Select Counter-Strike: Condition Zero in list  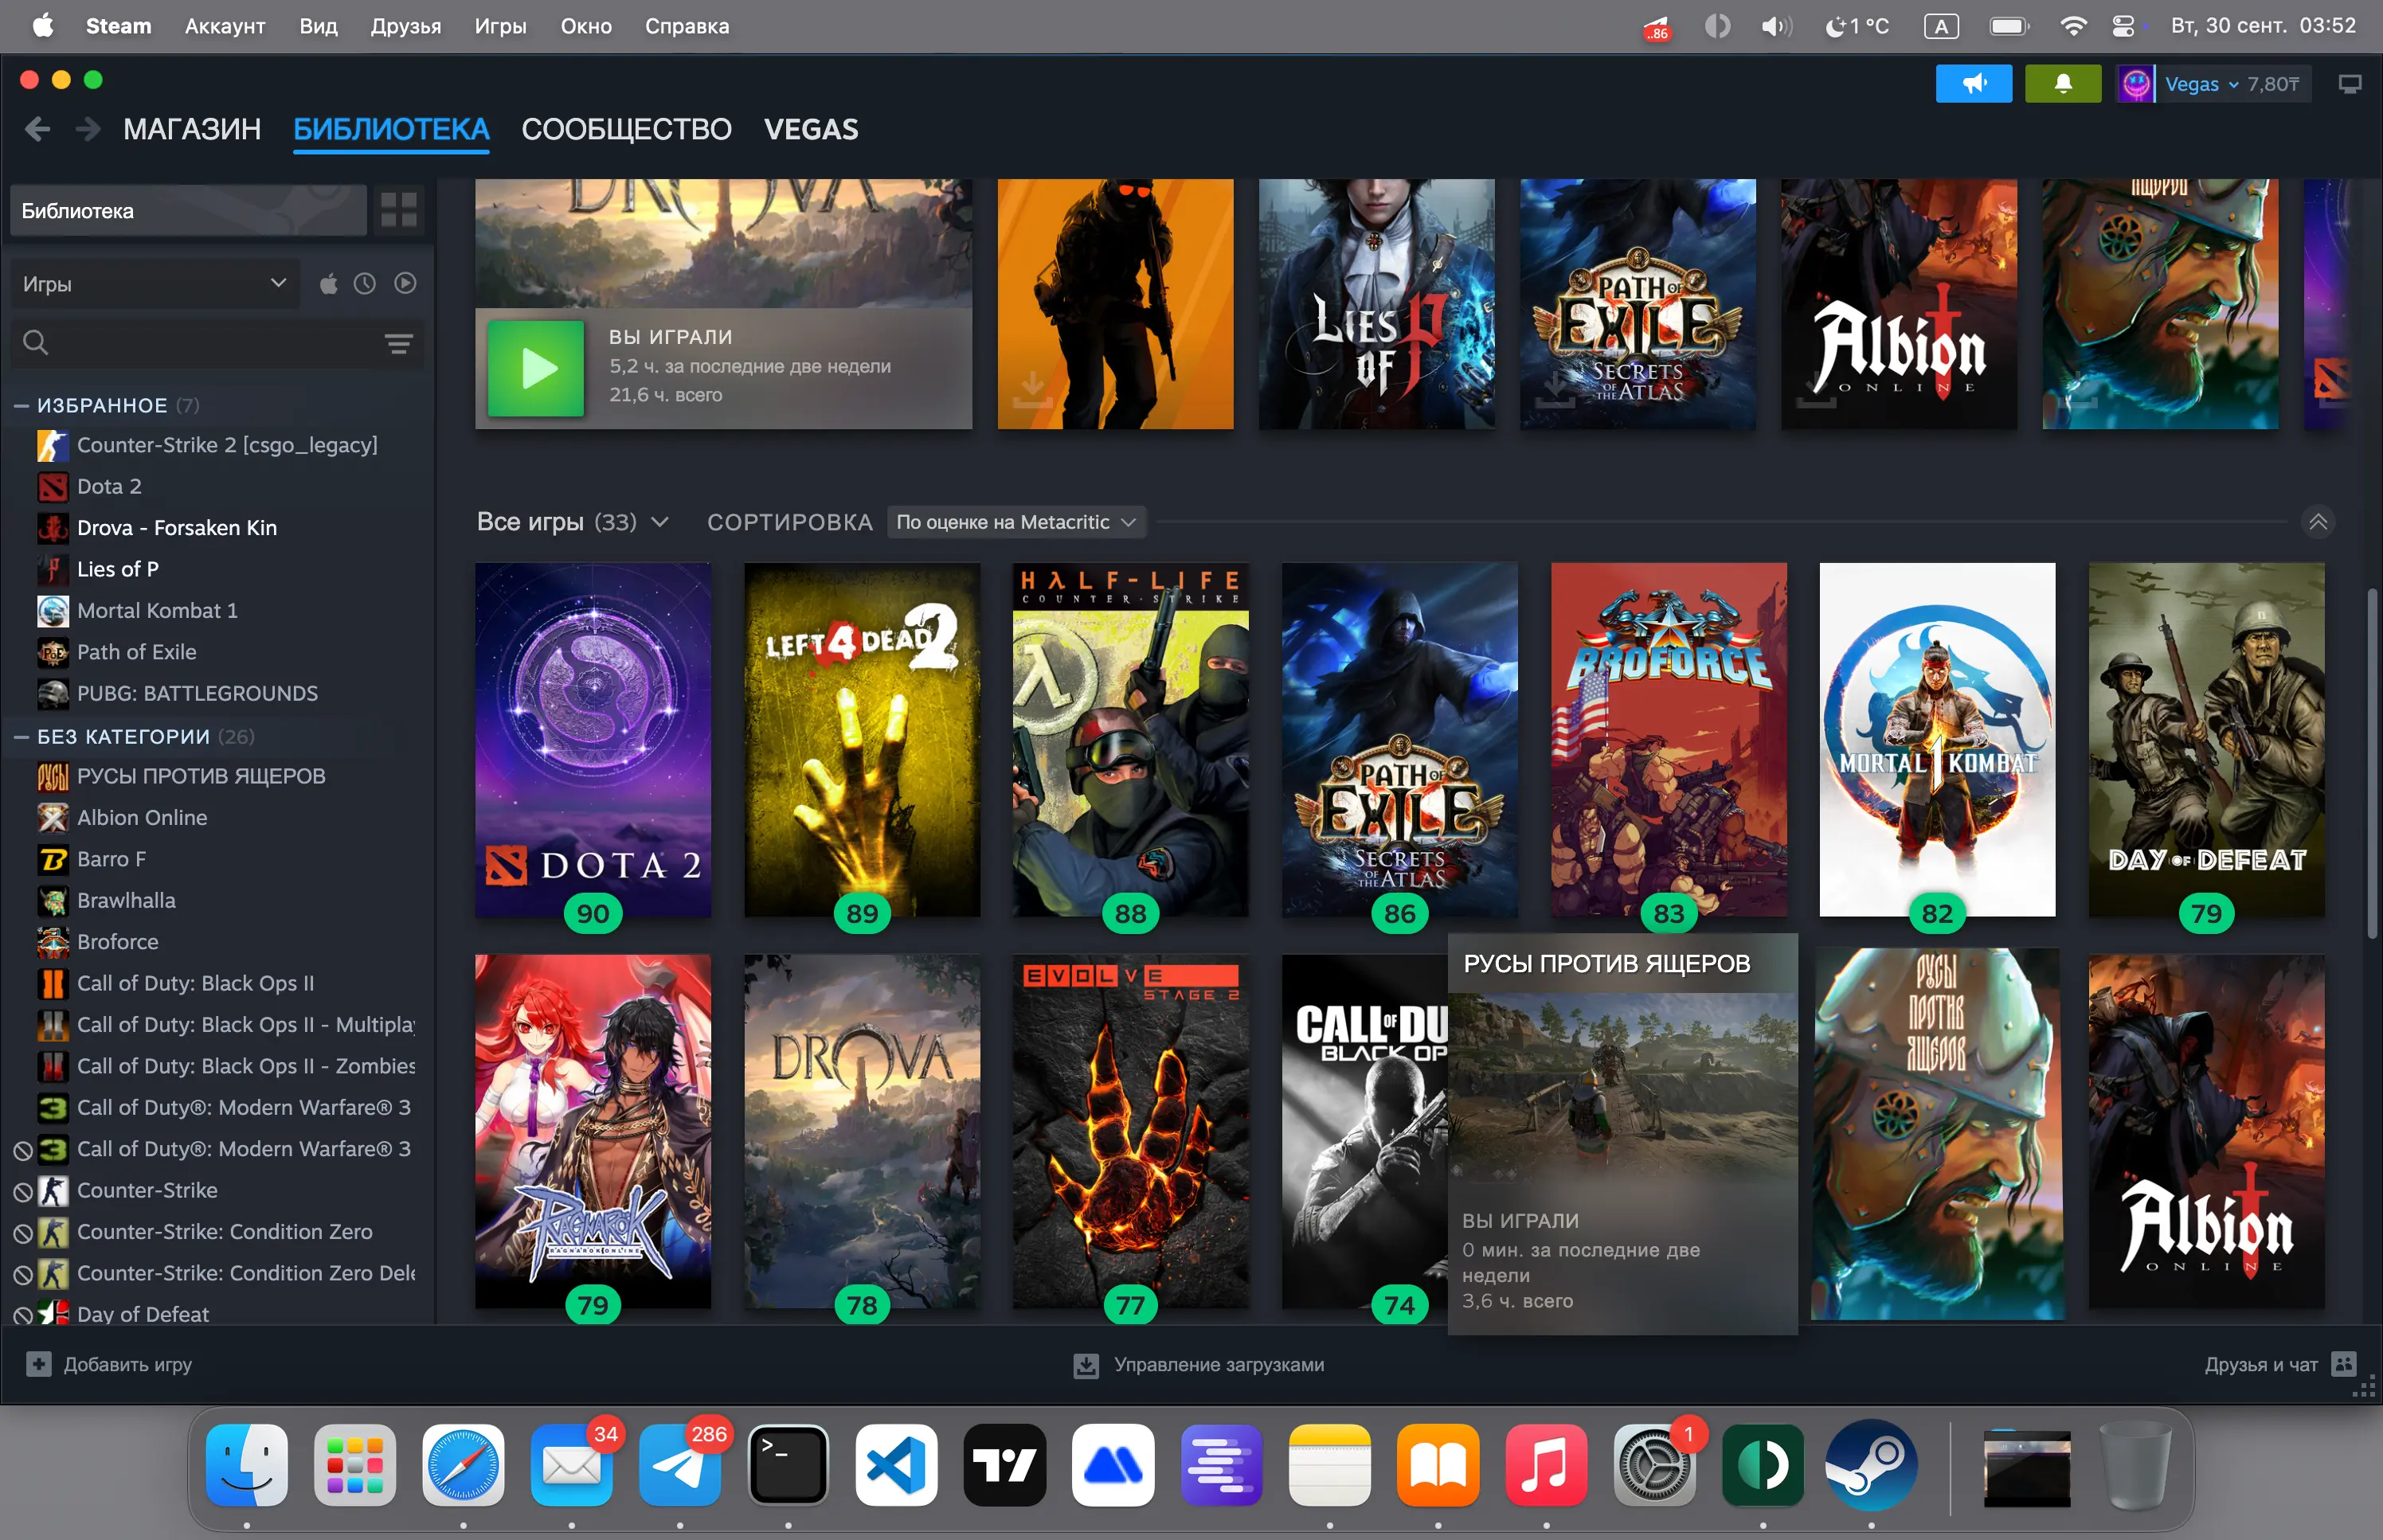(x=225, y=1232)
